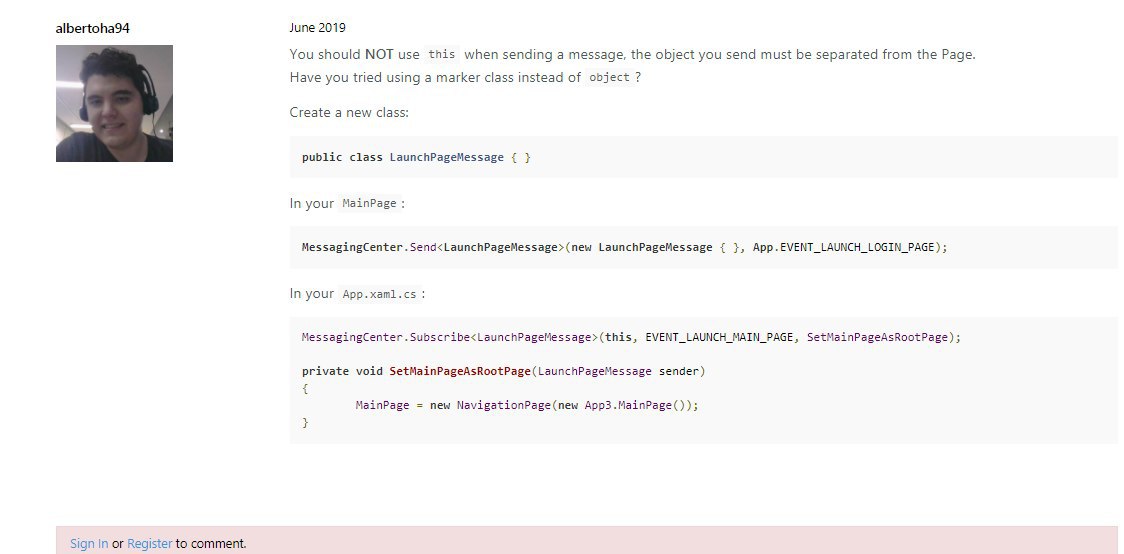Click the inline 'App.xaml.cs' code label

click(x=379, y=294)
